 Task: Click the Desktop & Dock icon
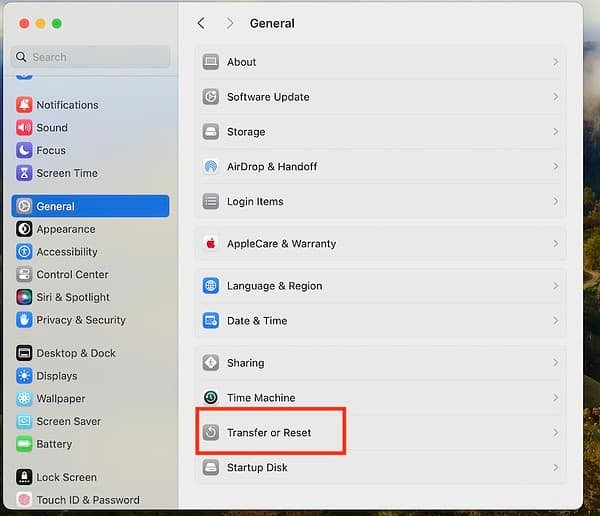(24, 353)
